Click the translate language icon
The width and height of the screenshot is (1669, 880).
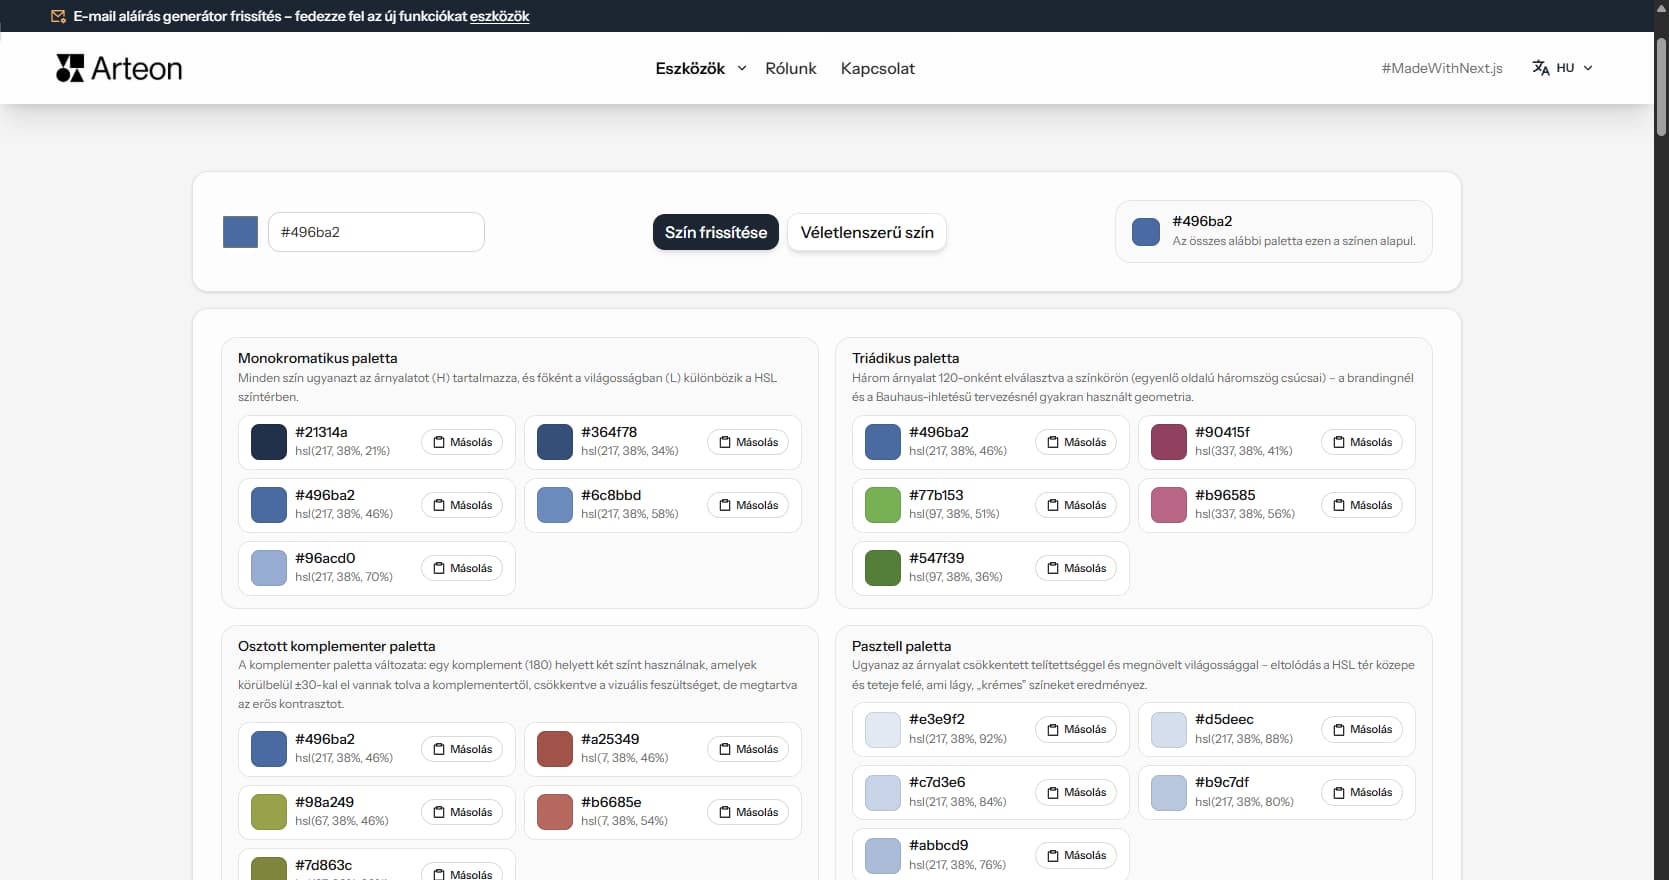[x=1540, y=68]
